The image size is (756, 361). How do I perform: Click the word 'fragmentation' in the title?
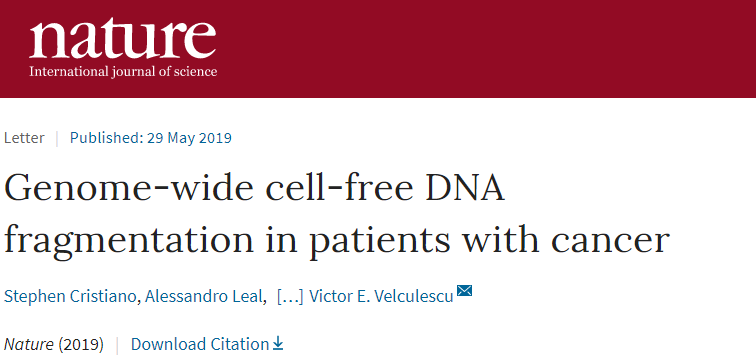[x=129, y=239]
